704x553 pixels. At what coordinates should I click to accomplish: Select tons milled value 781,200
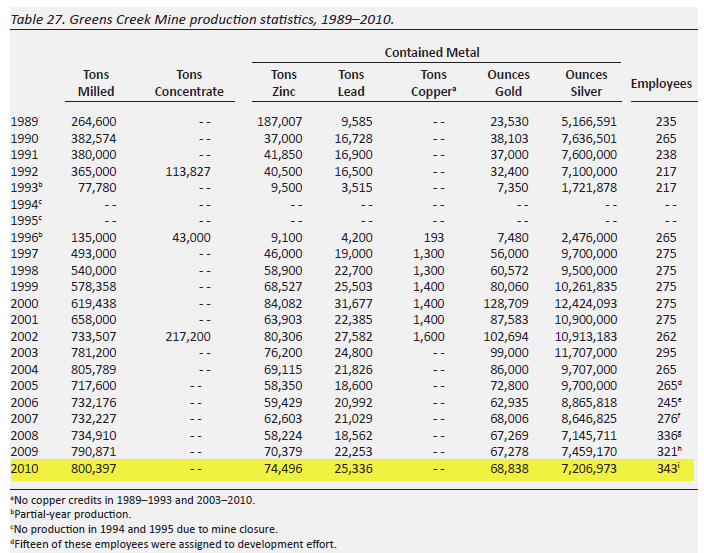pos(93,353)
